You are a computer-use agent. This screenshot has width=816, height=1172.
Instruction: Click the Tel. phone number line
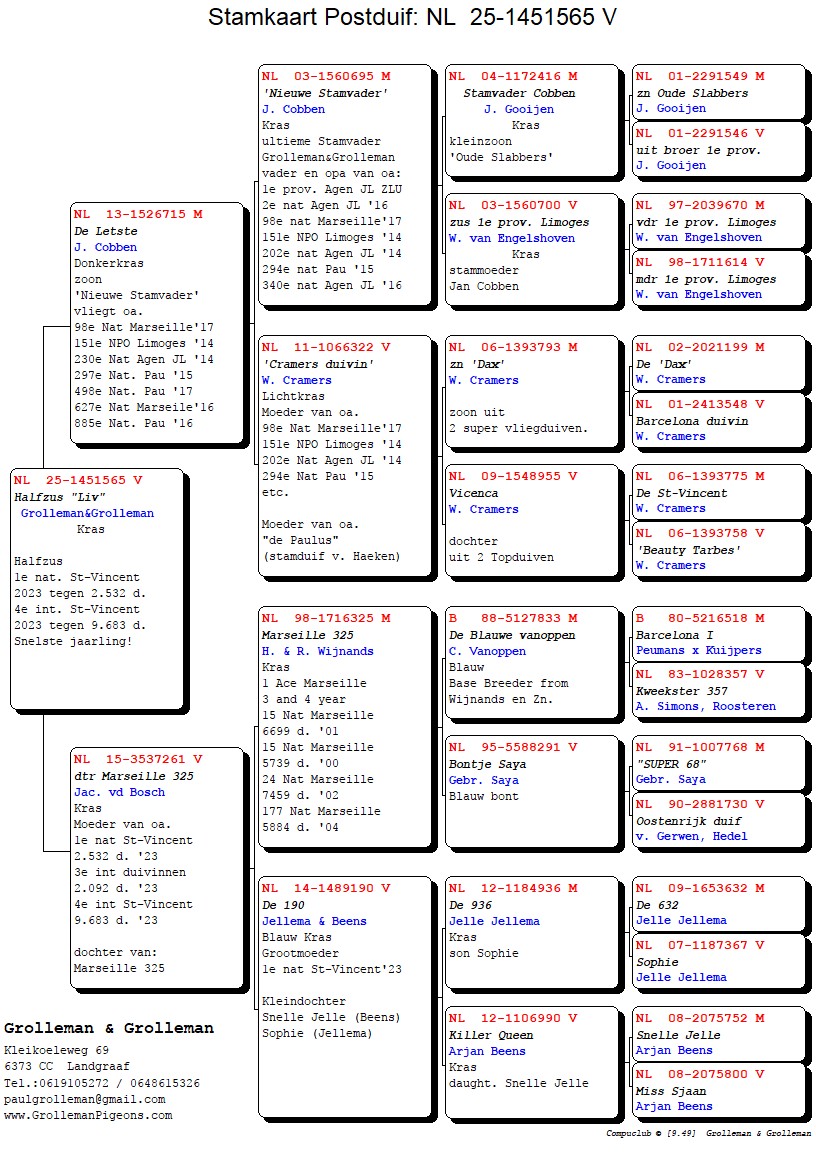click(101, 1083)
